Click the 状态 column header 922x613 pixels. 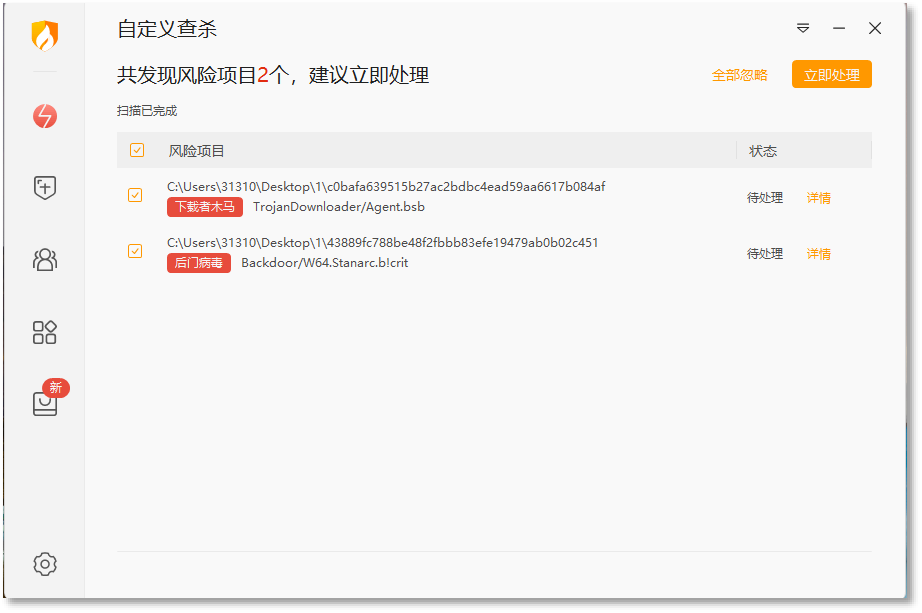(763, 151)
